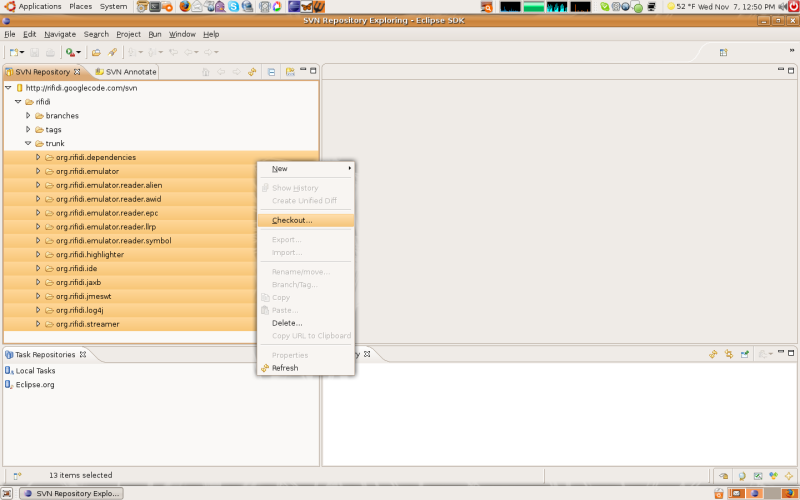Open the Navigate menu
Screen dimensions: 800x500
tap(60, 34)
